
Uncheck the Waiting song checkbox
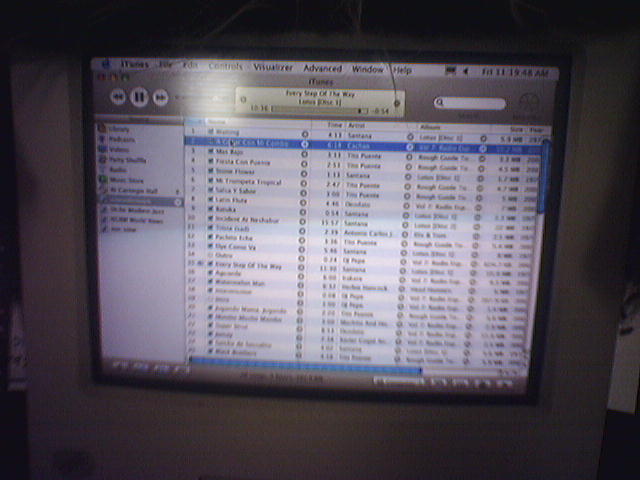click(210, 133)
